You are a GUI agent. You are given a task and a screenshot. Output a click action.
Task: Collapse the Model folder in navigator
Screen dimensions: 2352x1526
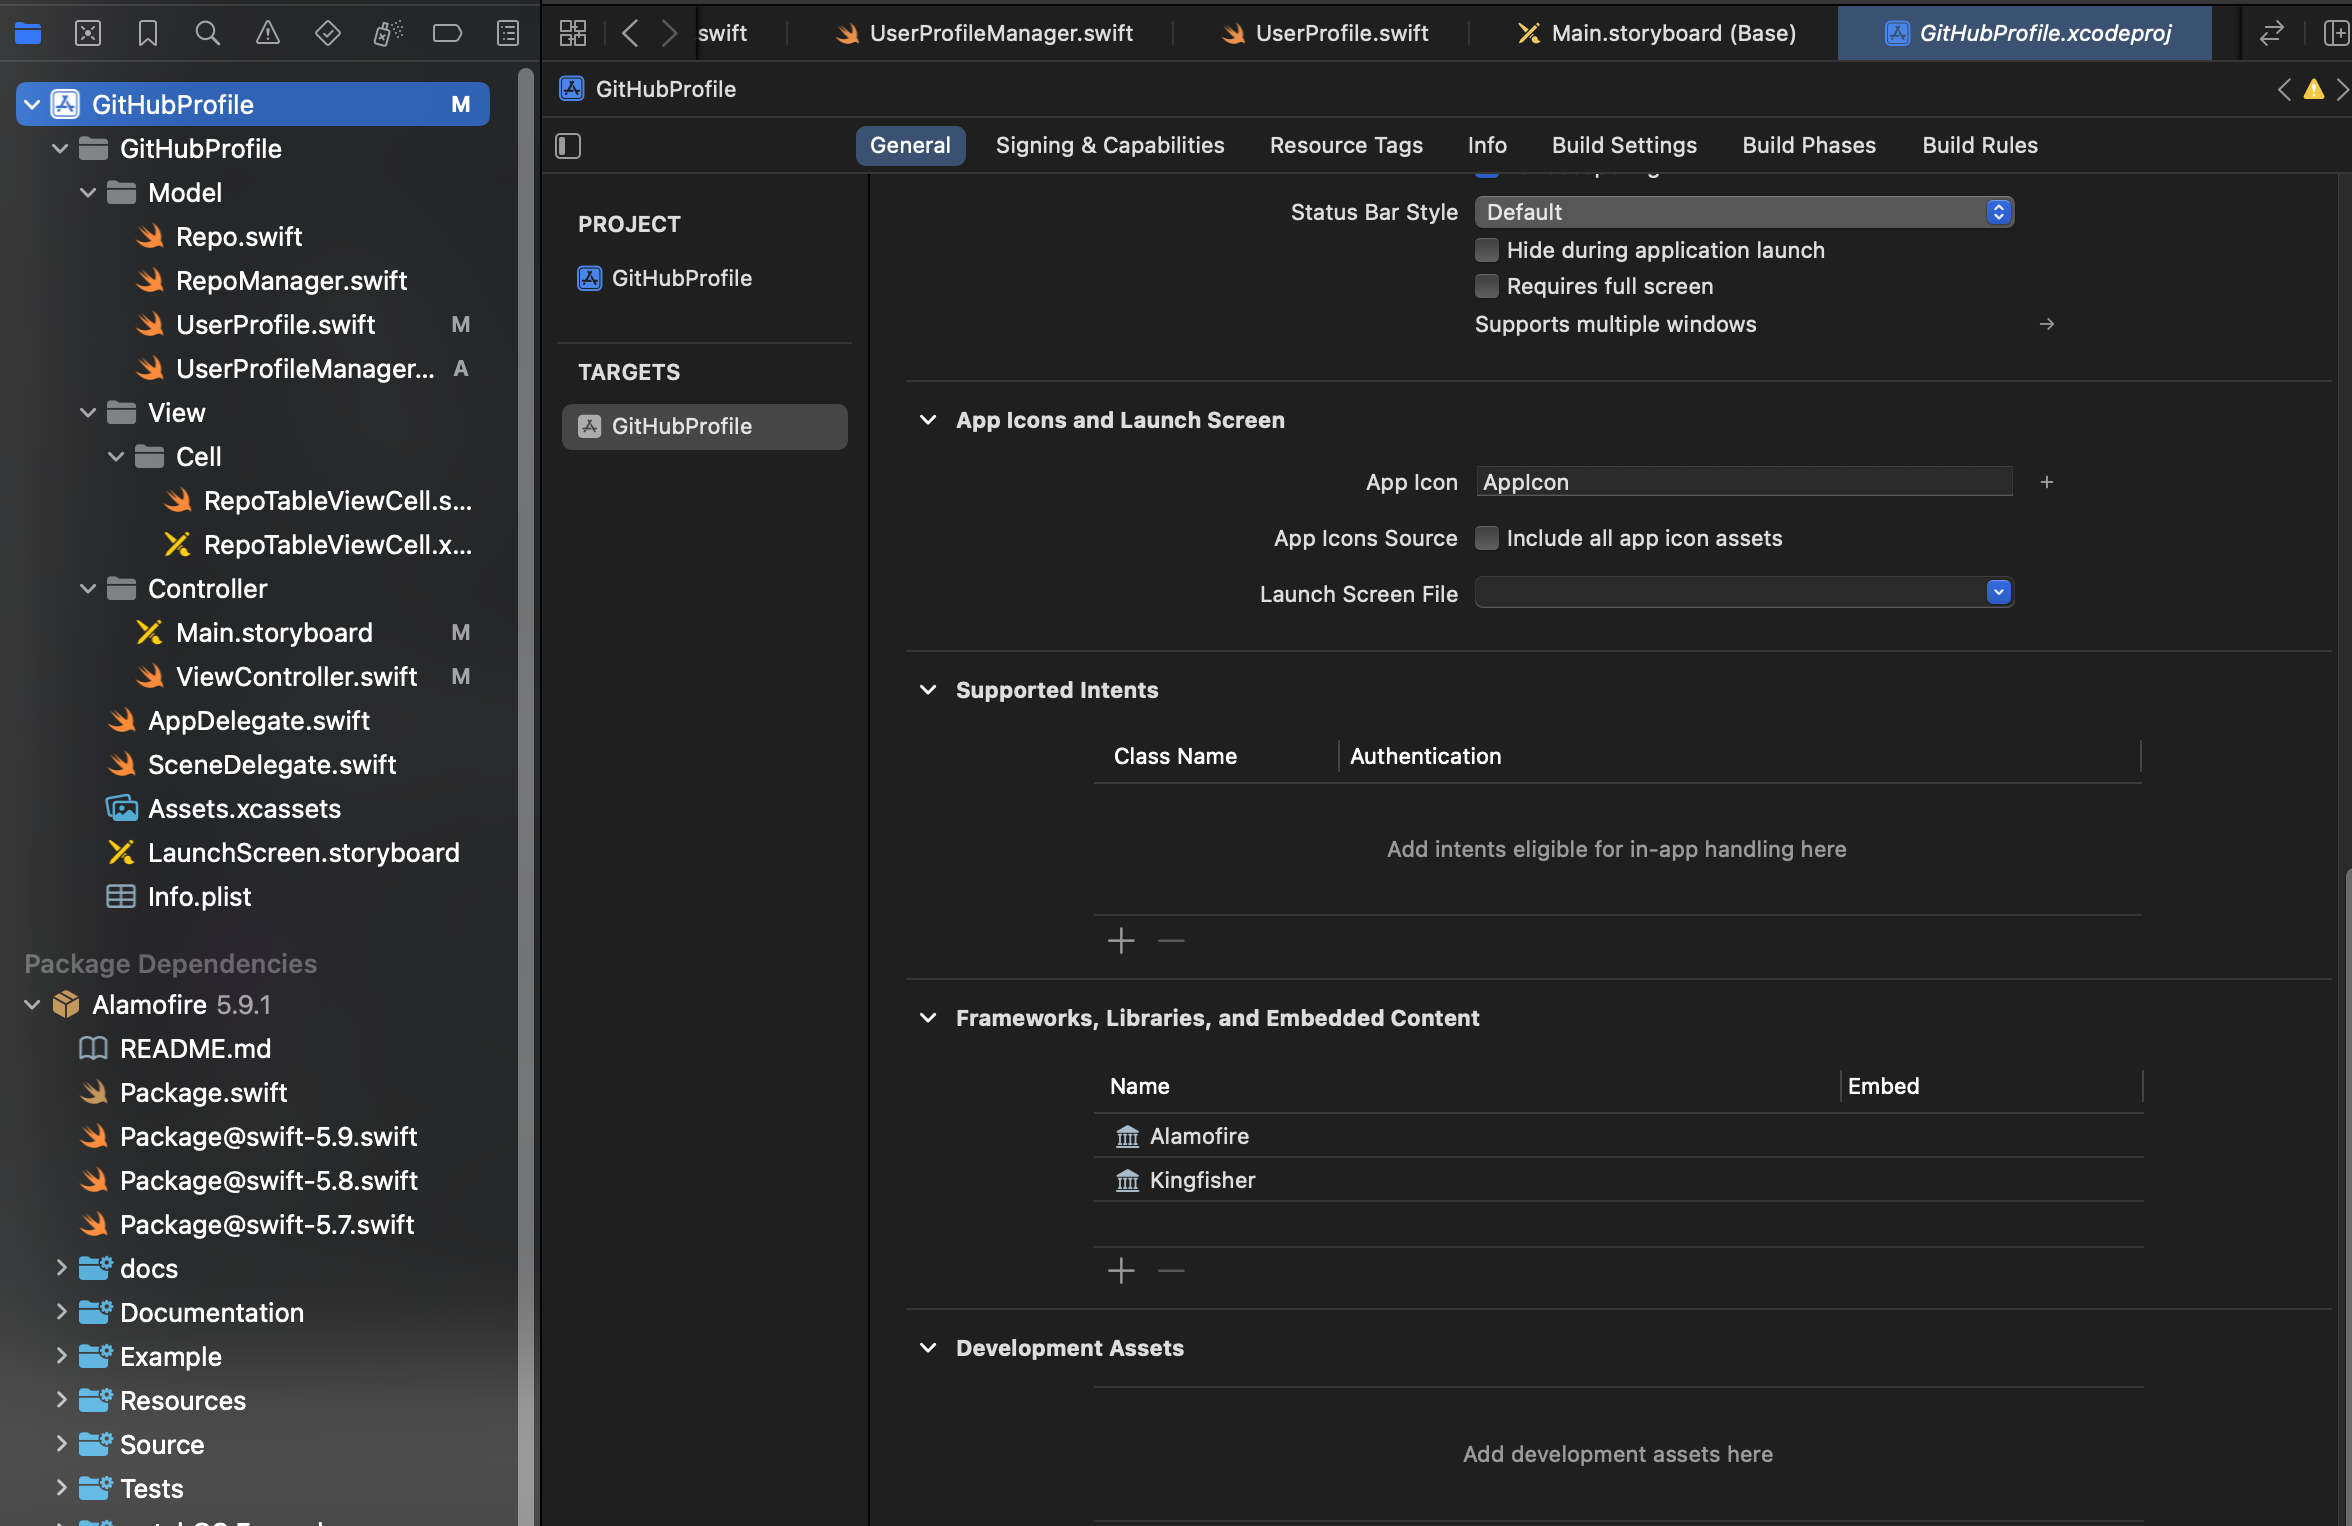coord(88,193)
